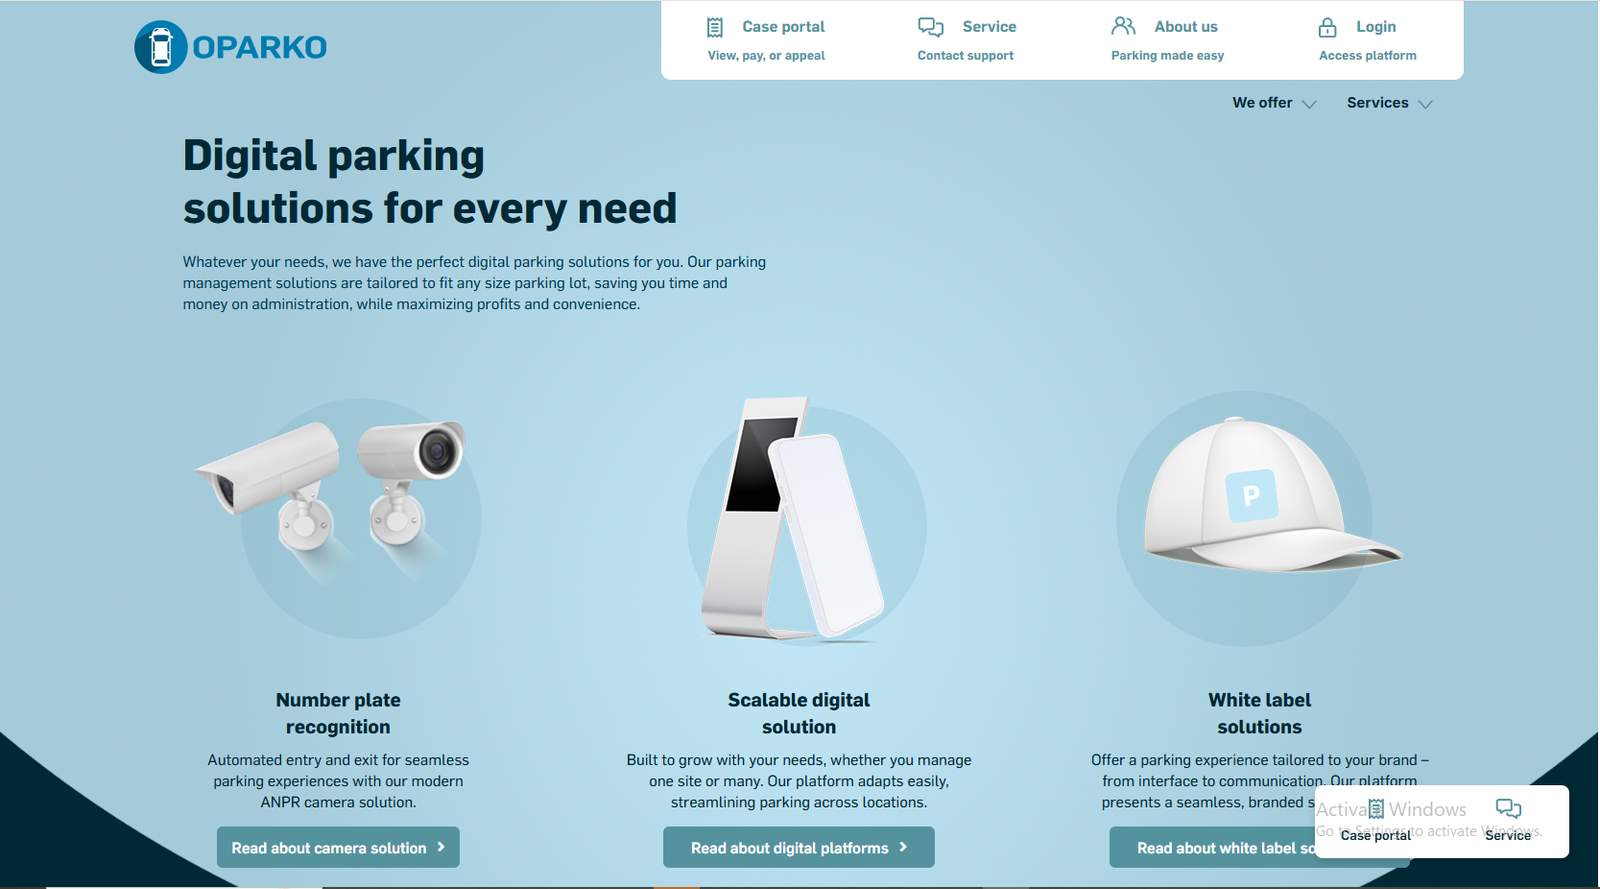Click the floating Case portal icon
Image resolution: width=1600 pixels, height=889 pixels.
coord(1376,809)
